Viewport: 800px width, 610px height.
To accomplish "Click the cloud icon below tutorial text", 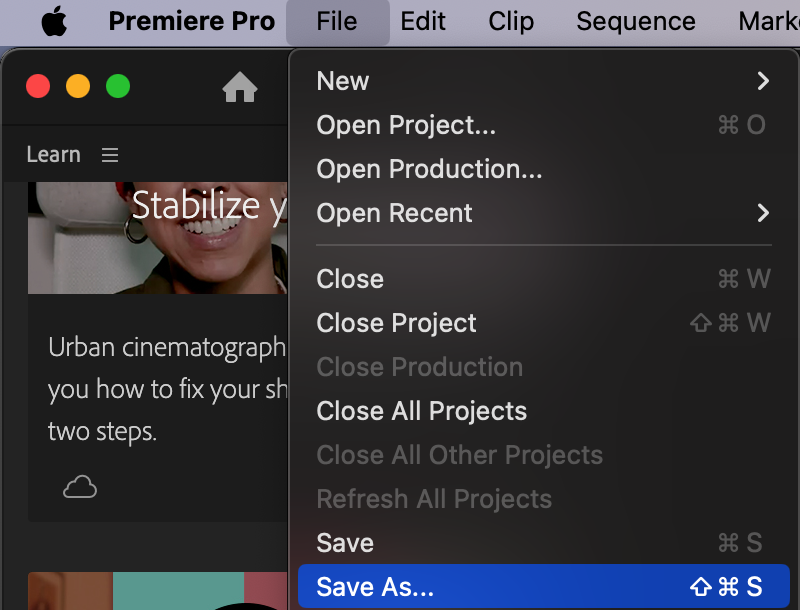I will (x=80, y=487).
